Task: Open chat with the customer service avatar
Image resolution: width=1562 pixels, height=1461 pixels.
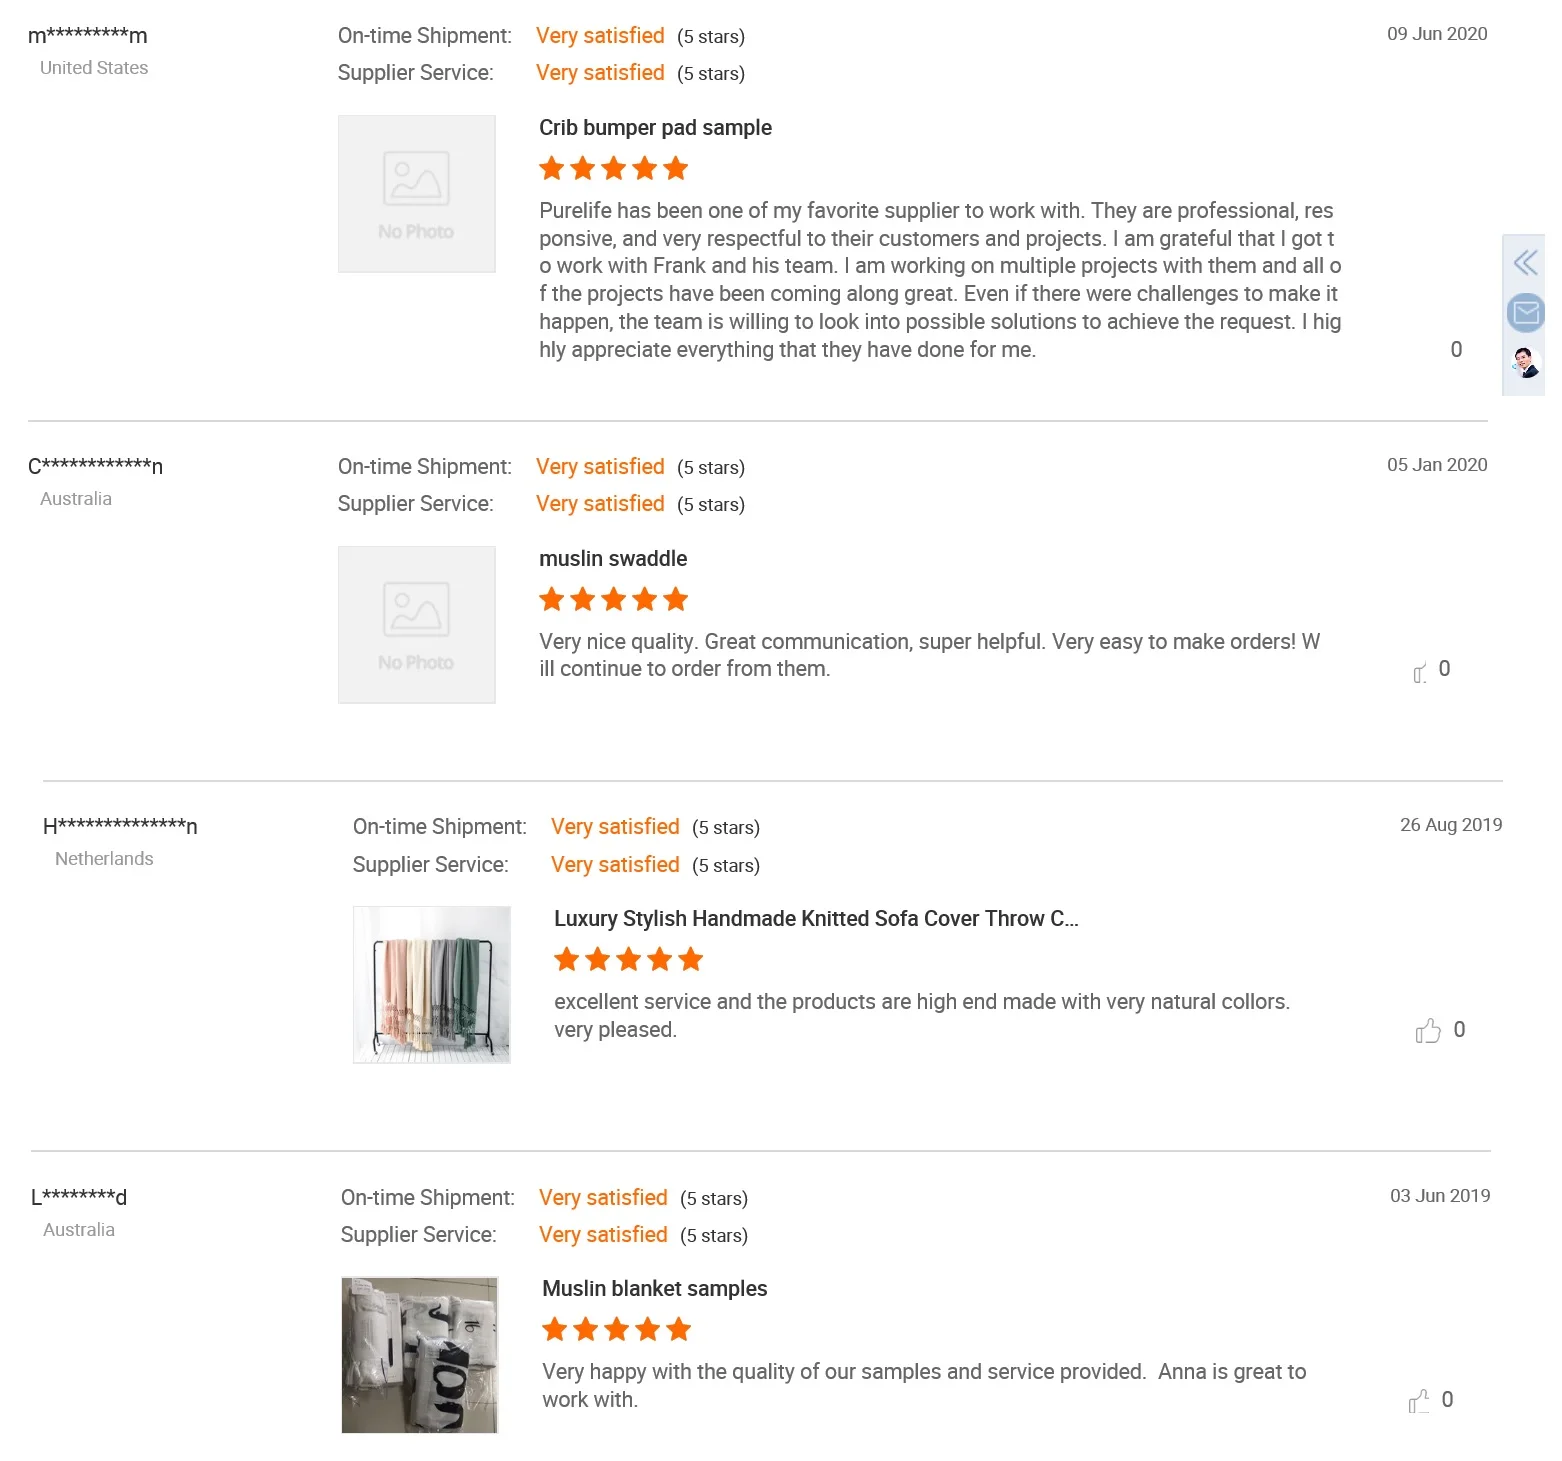Action: [1525, 362]
